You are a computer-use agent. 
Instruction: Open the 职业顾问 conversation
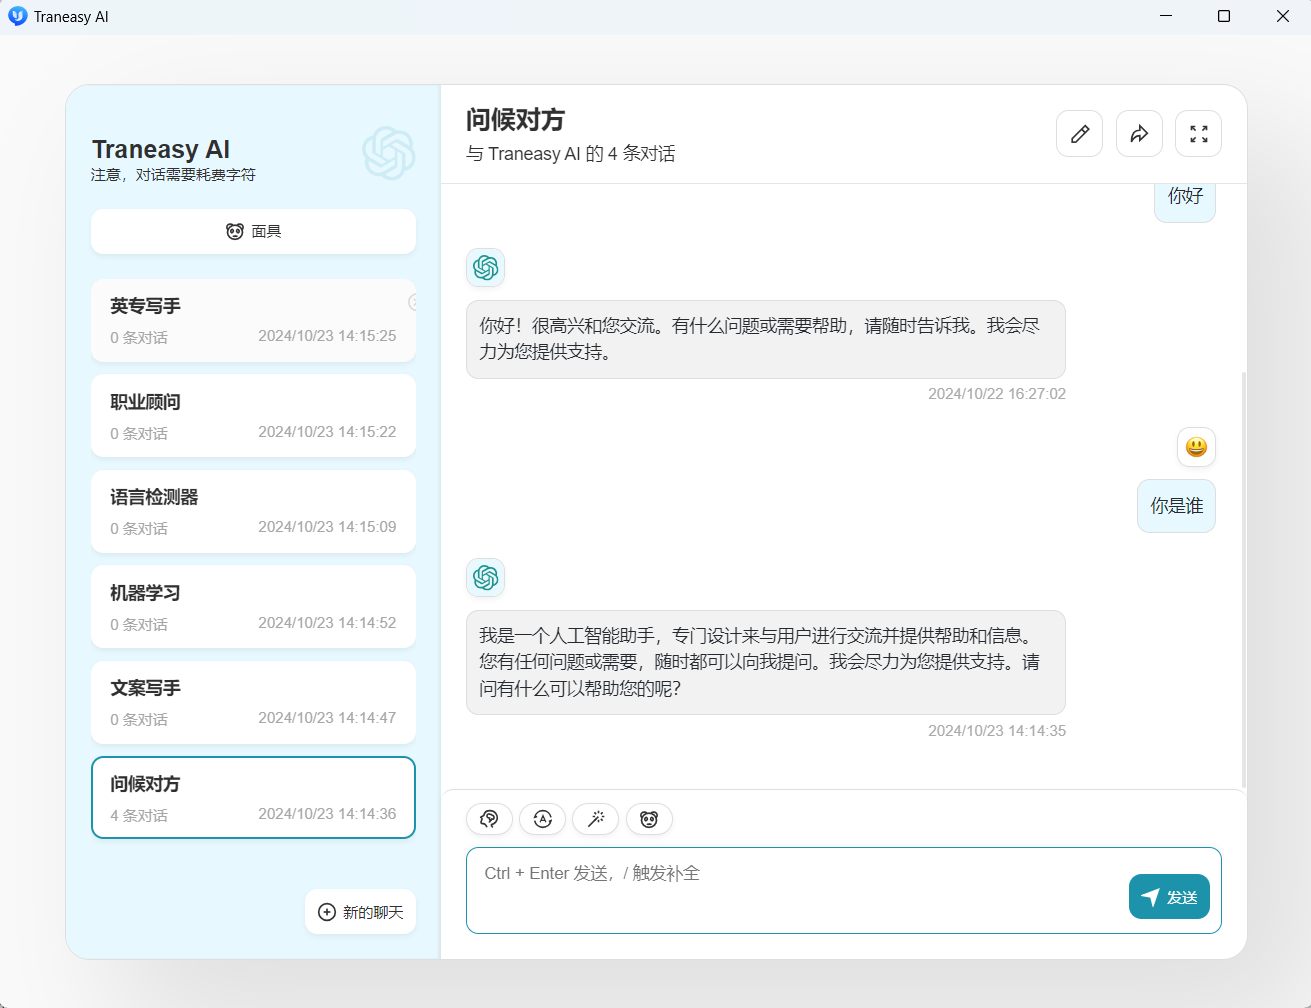(x=253, y=415)
